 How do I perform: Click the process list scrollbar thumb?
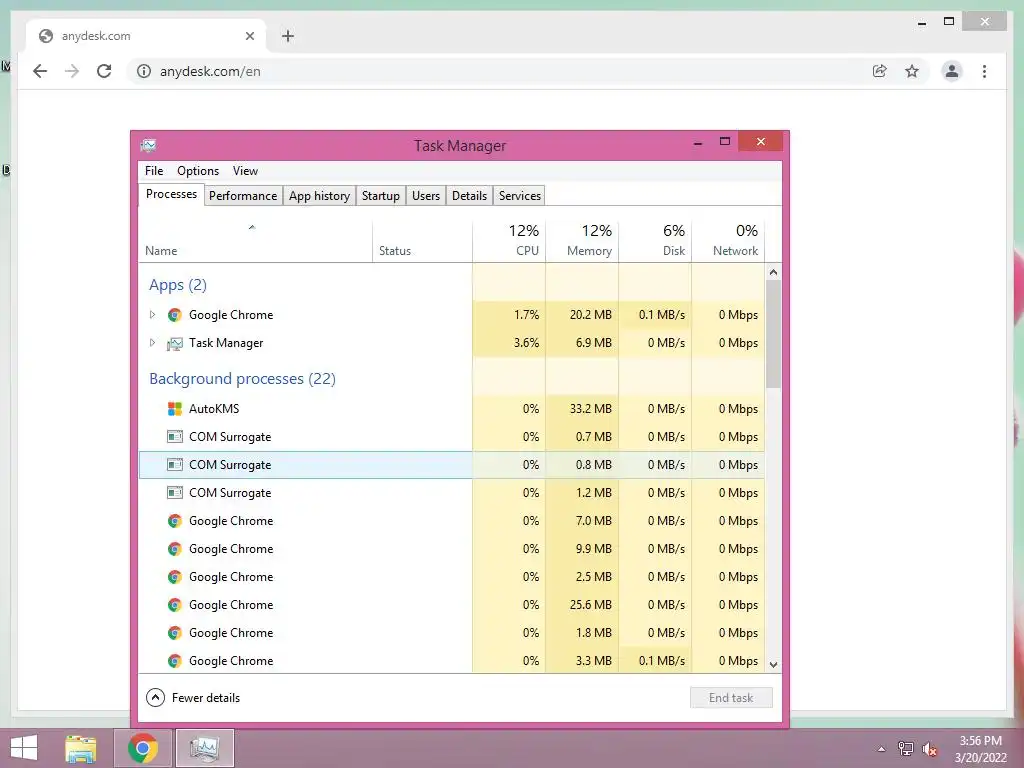pyautogui.click(x=773, y=334)
